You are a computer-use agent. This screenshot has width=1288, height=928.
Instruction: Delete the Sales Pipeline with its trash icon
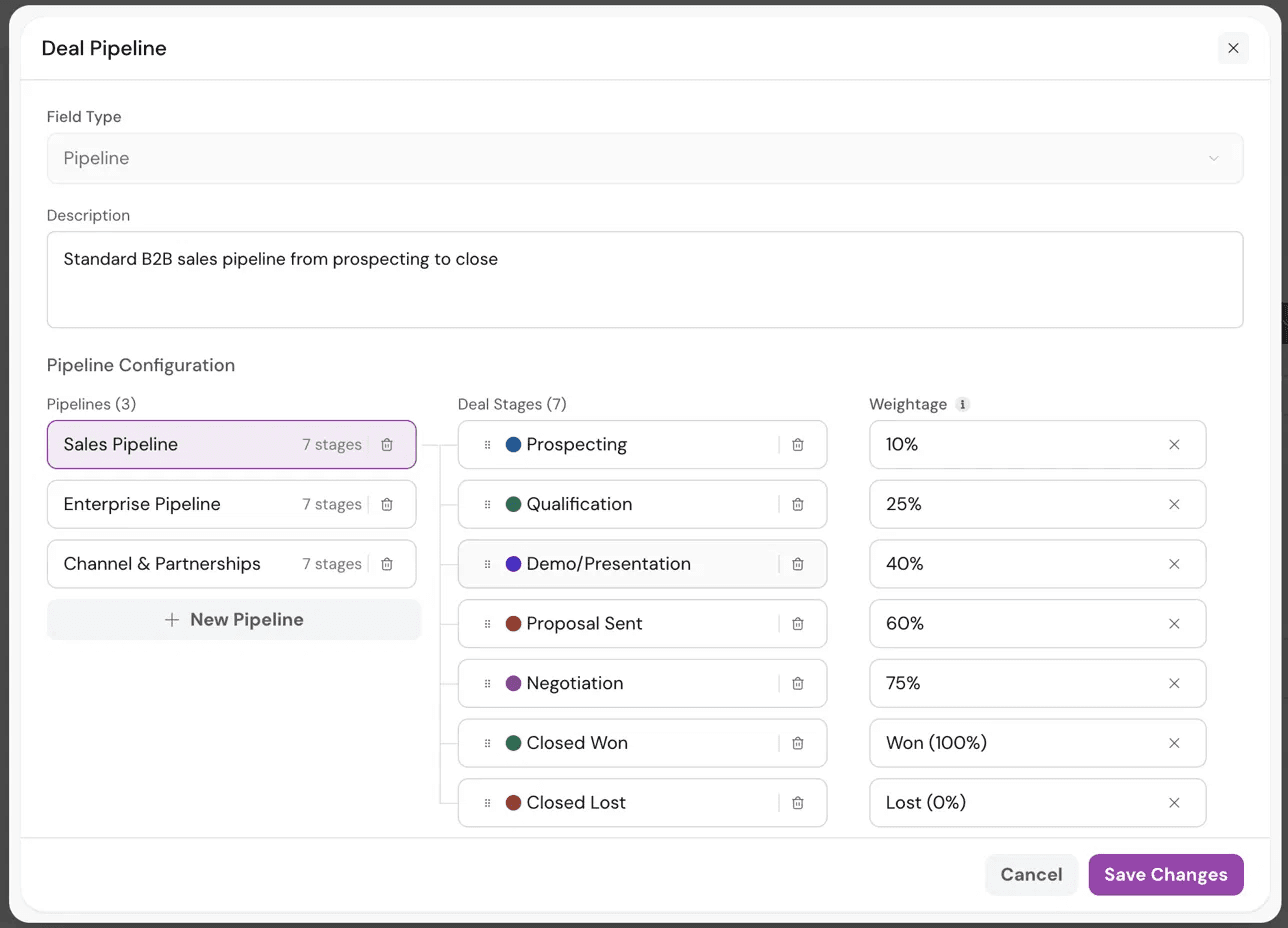387,445
